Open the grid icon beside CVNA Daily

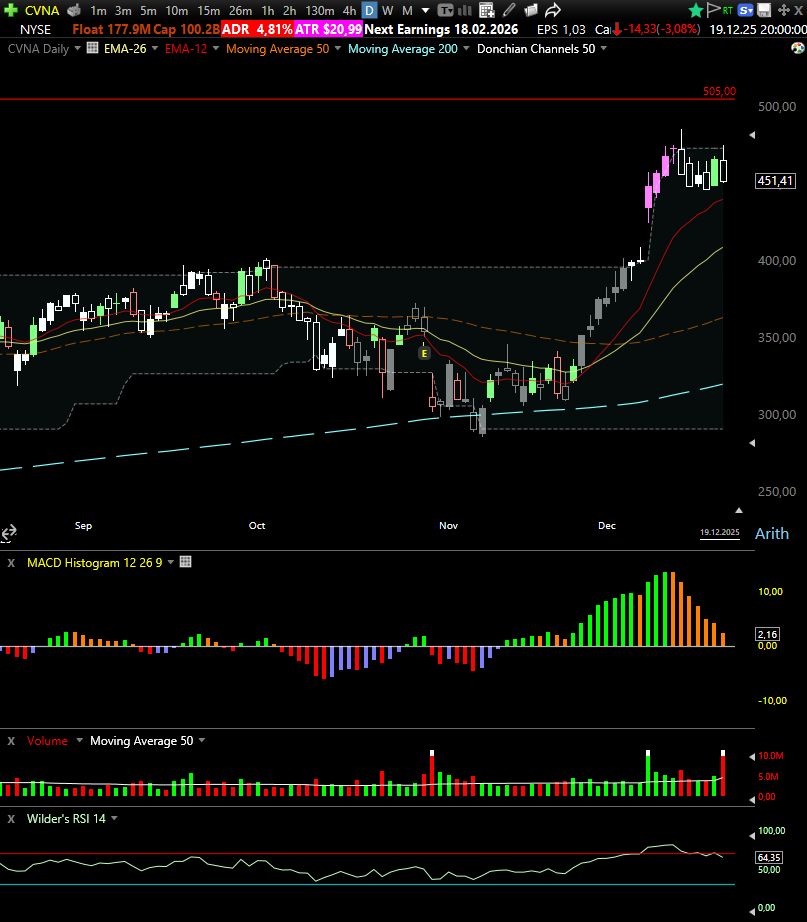tap(92, 48)
